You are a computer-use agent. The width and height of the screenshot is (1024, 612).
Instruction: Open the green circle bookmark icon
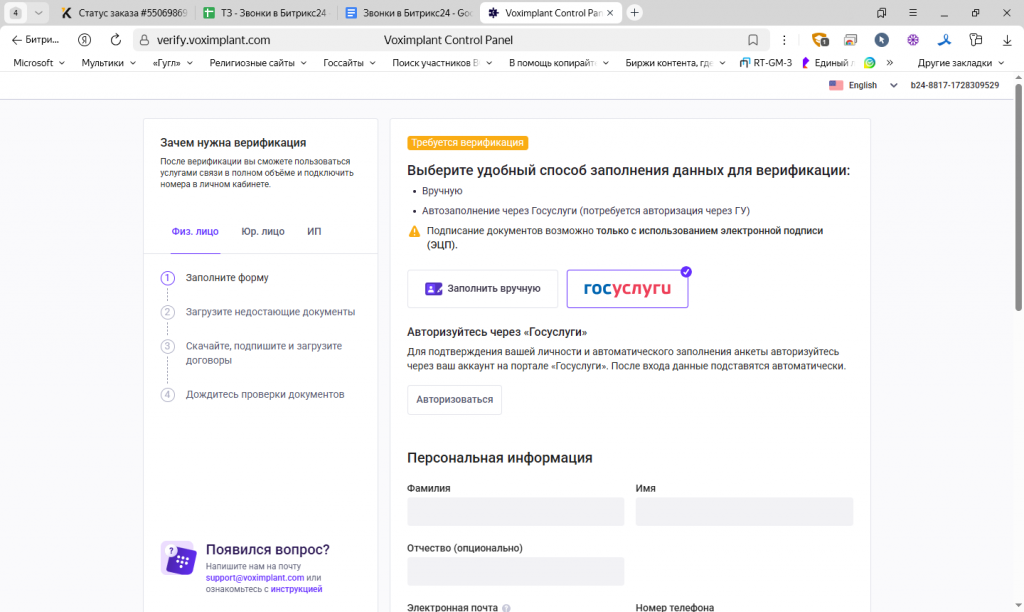point(869,63)
